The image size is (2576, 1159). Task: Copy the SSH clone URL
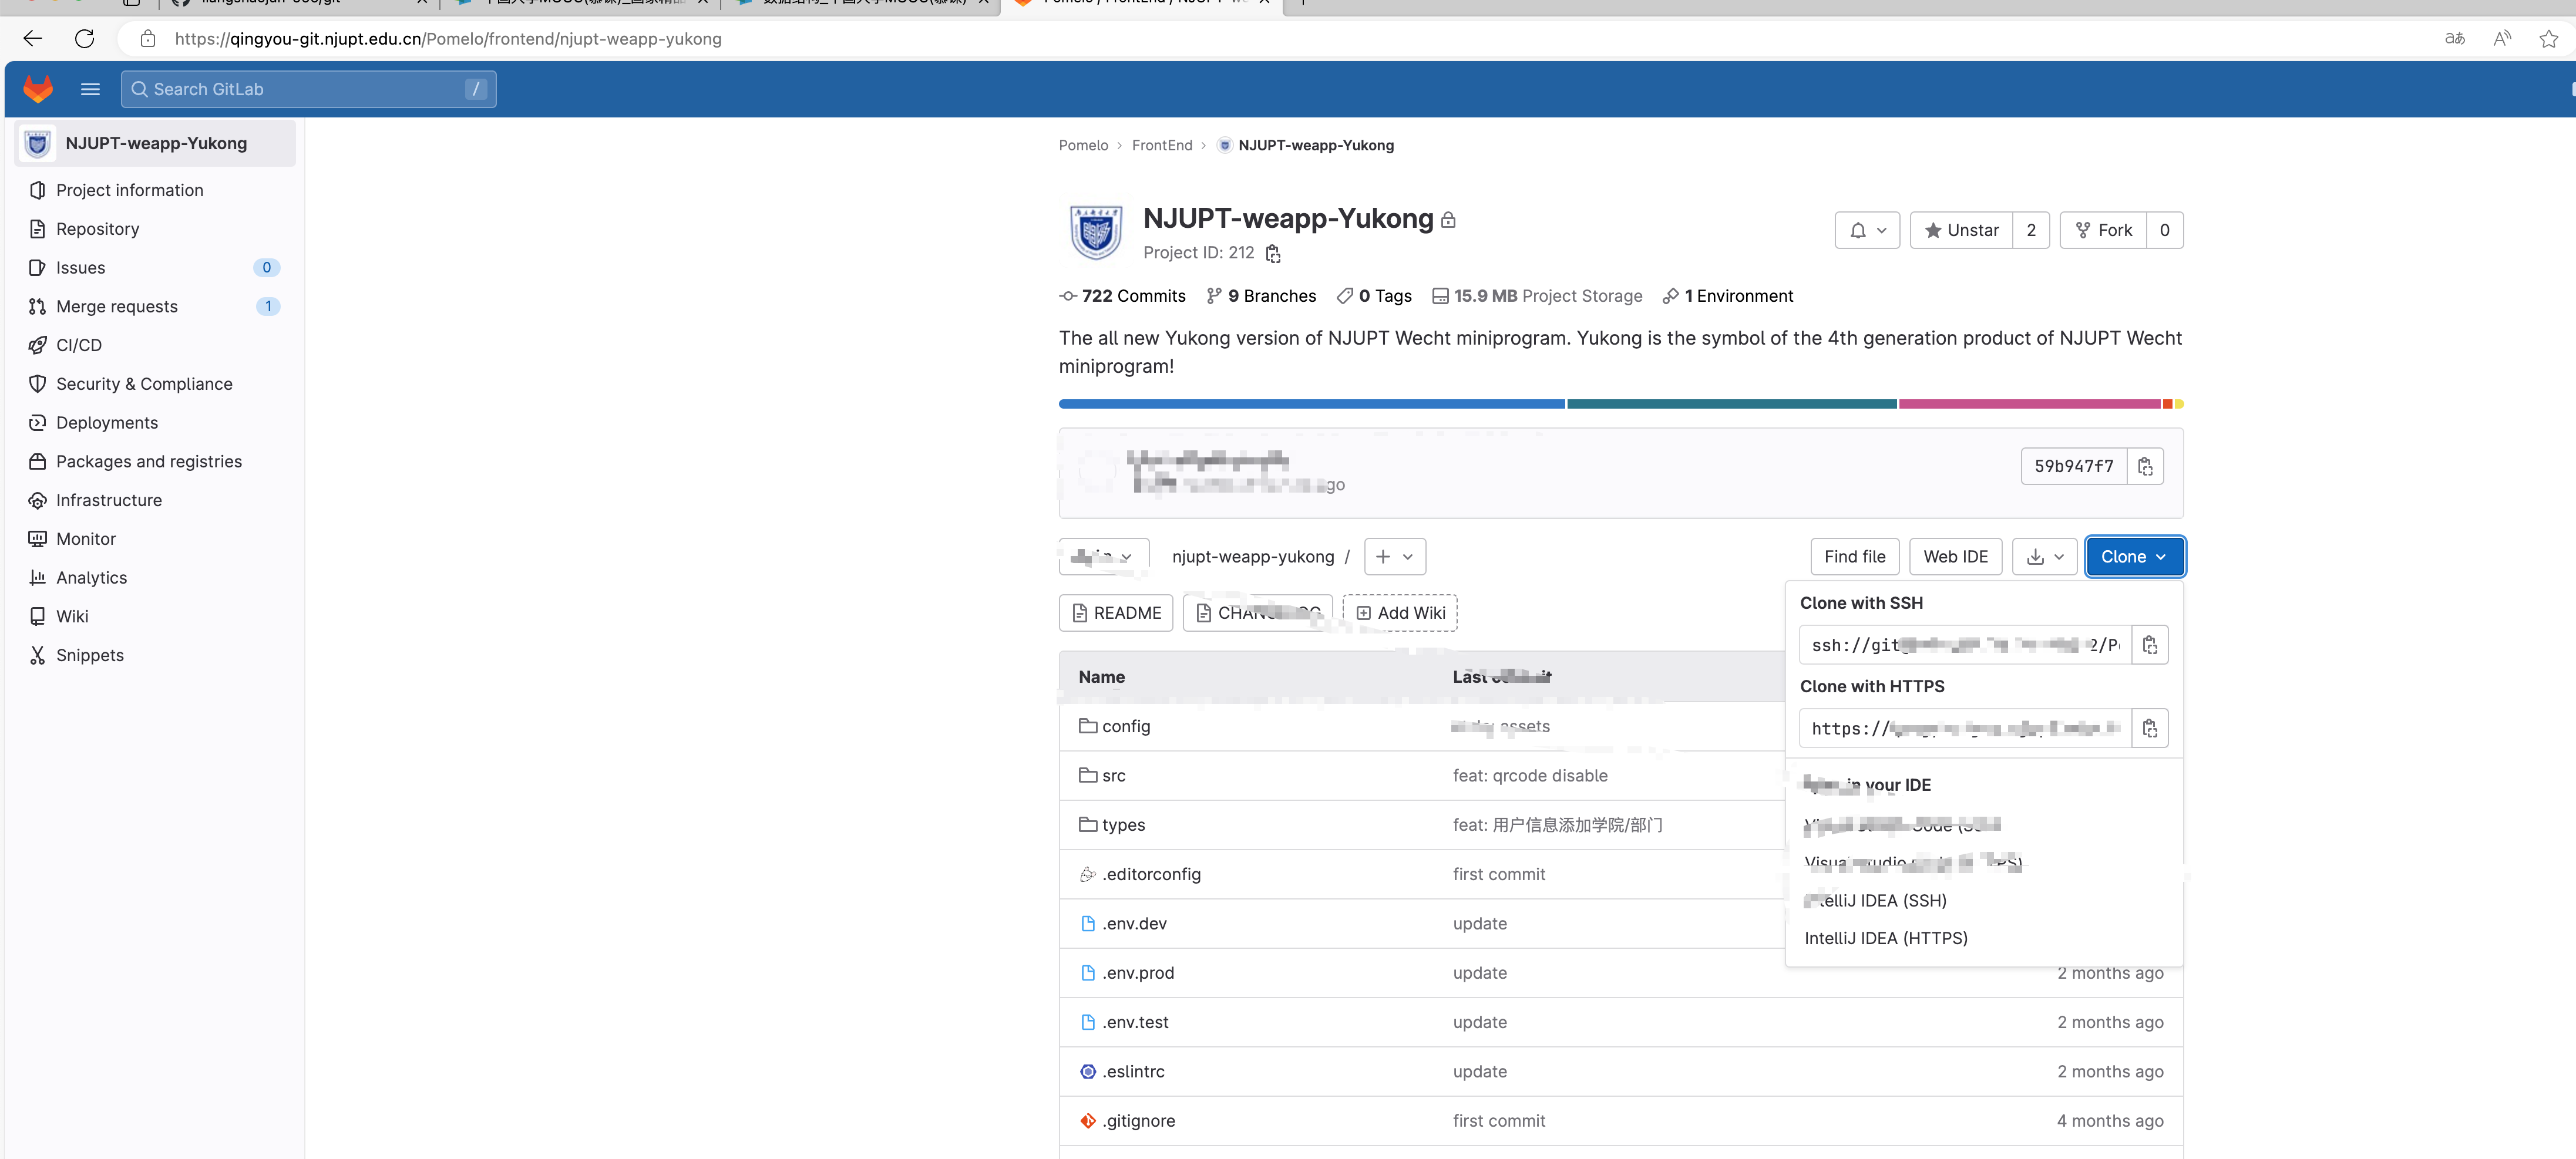(x=2150, y=645)
